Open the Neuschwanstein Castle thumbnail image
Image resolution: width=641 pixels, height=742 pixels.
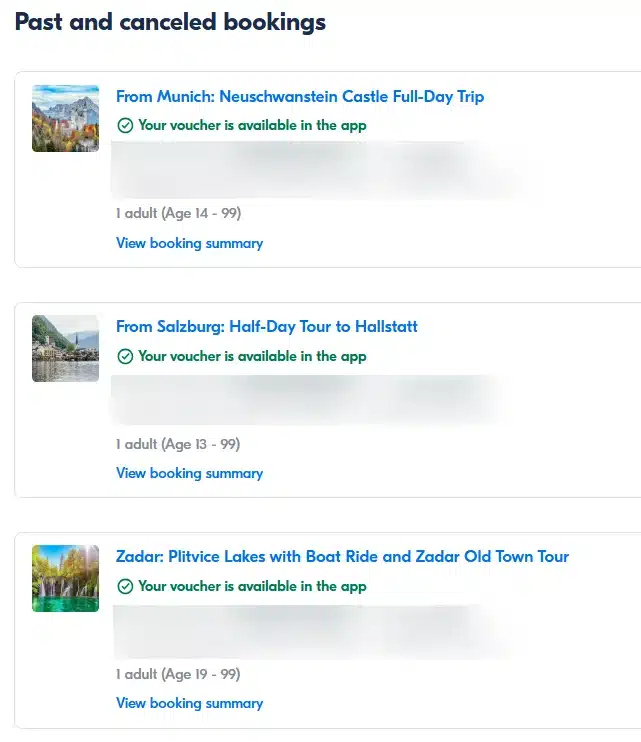point(66,118)
